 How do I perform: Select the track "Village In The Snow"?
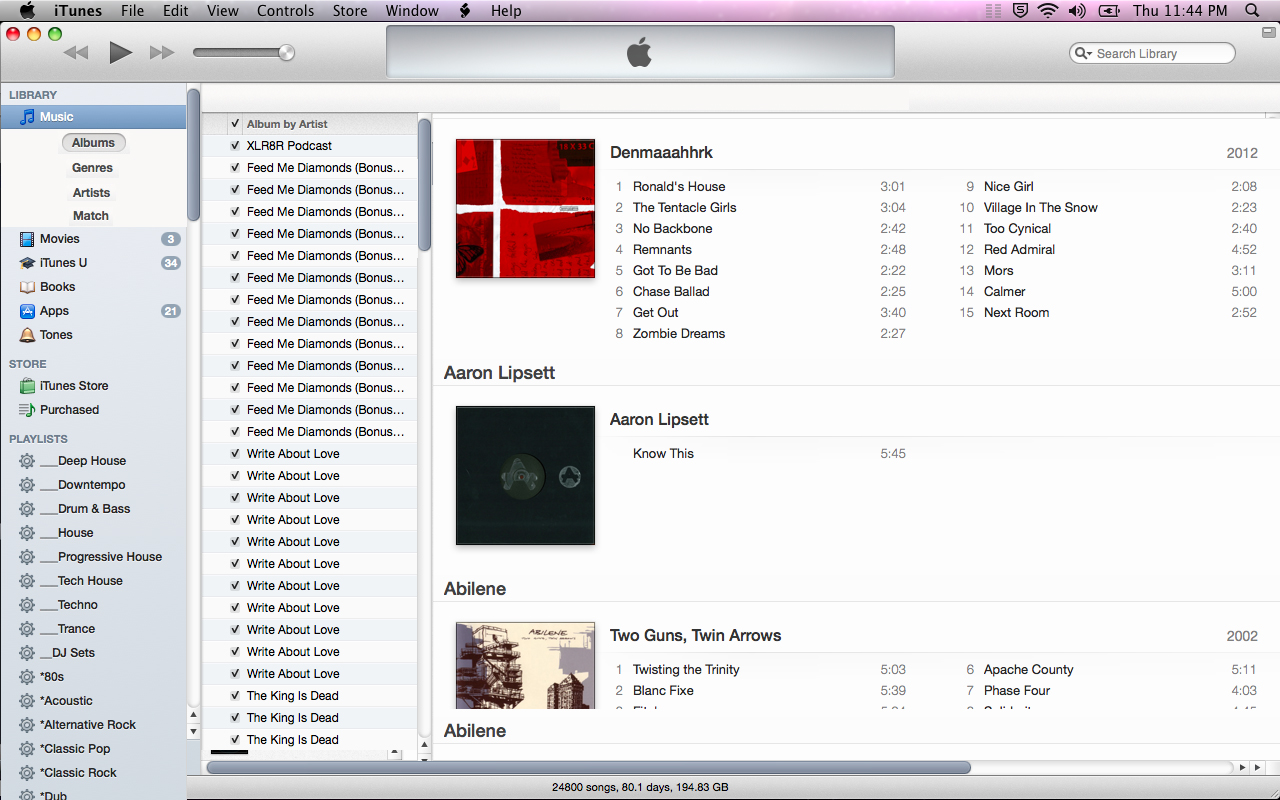(x=1041, y=208)
